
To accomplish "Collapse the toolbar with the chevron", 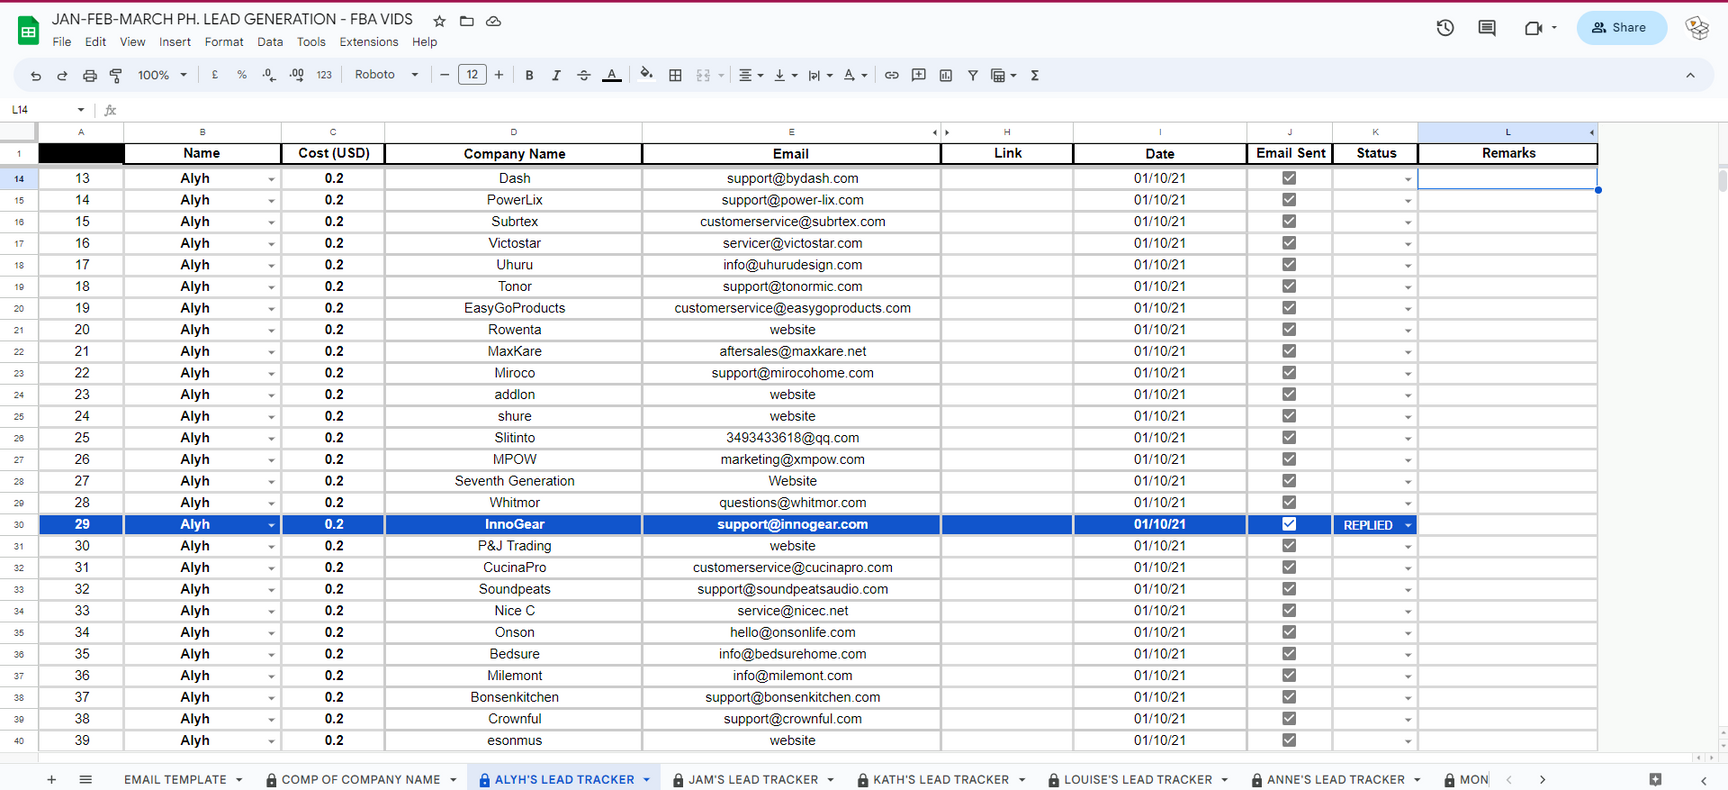I will [1690, 75].
